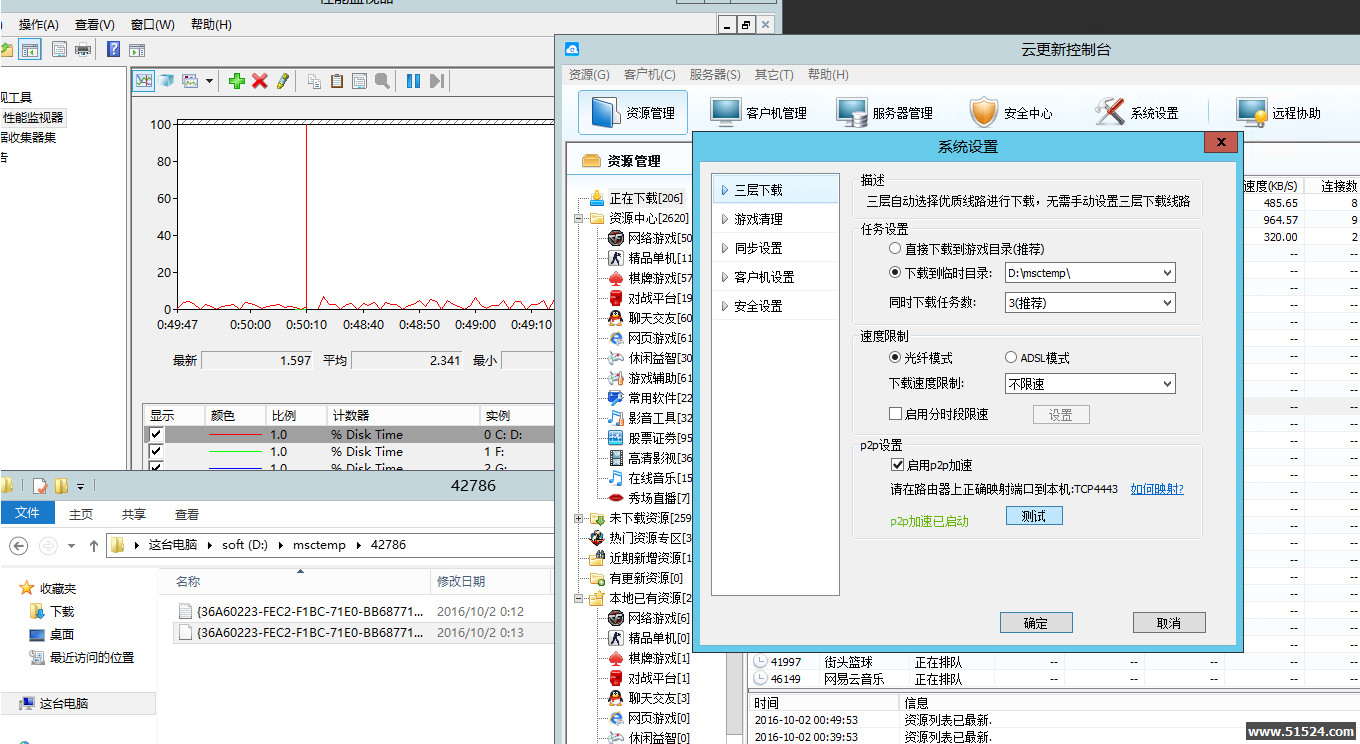This screenshot has width=1360, height=744.
Task: Open the 下载到临时目录 path dropdown
Action: 1167,273
